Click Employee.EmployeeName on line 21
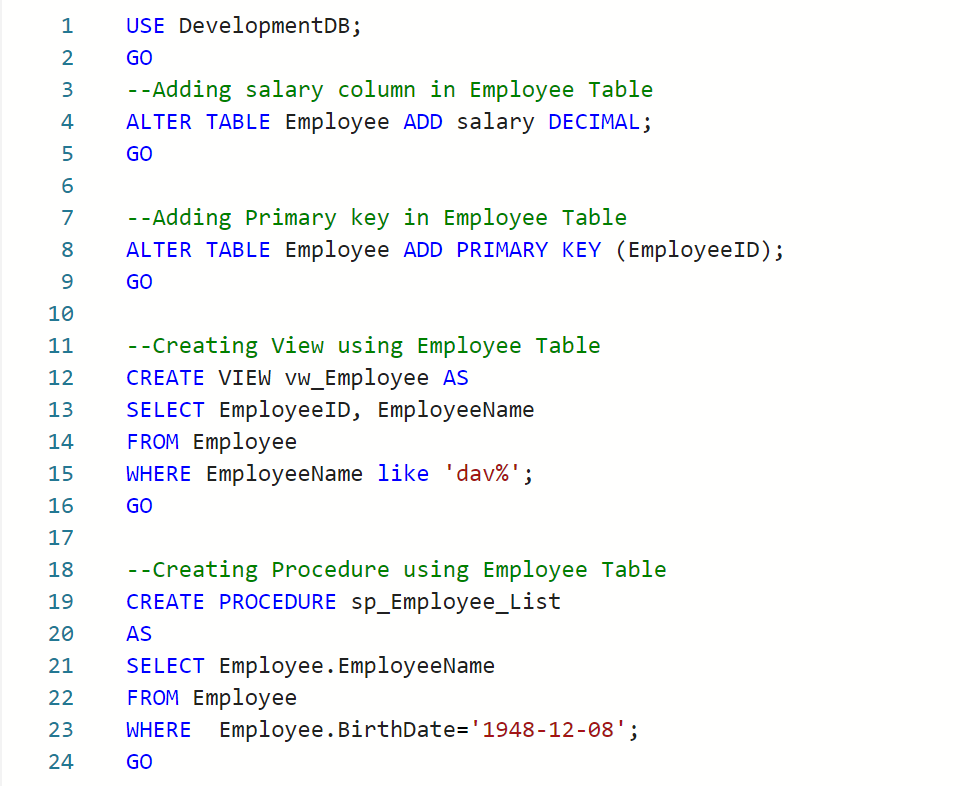Viewport: 960px width, 786px height. (356, 666)
